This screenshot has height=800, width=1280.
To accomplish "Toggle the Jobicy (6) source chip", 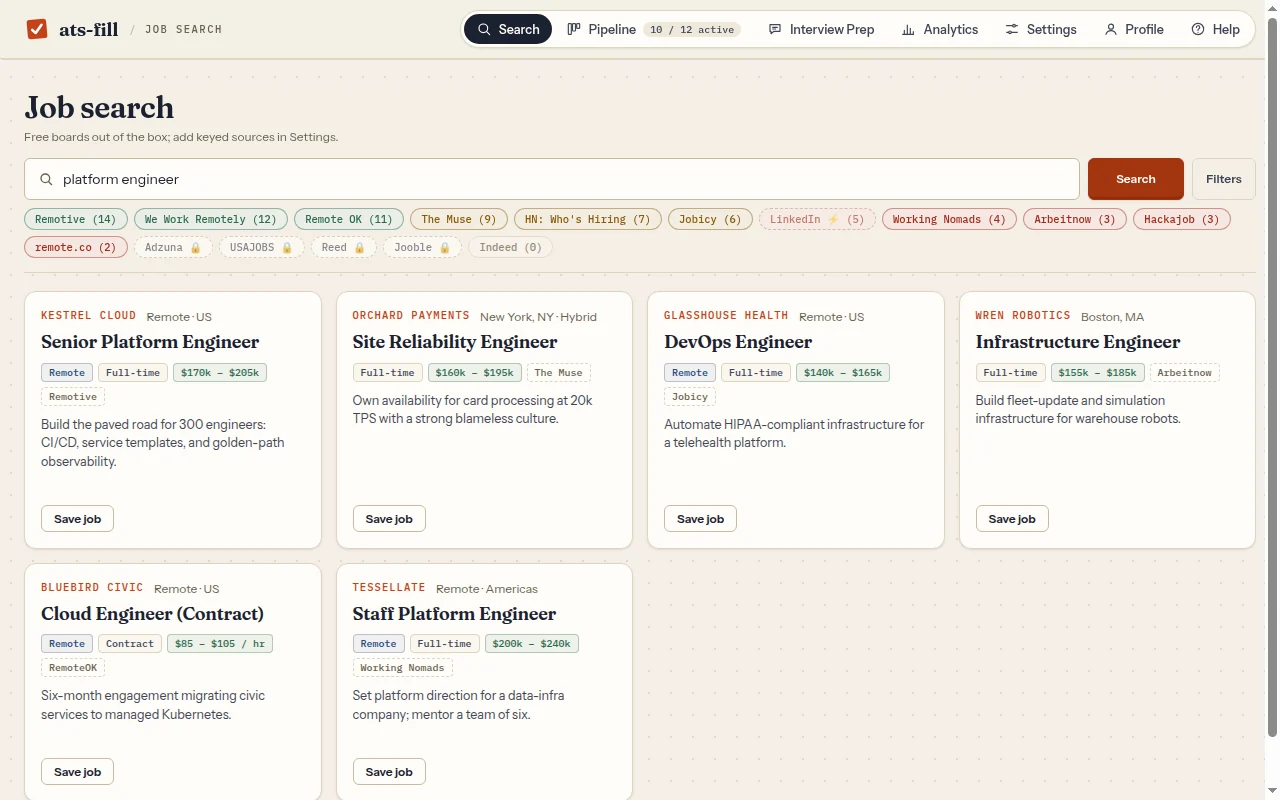I will point(710,219).
